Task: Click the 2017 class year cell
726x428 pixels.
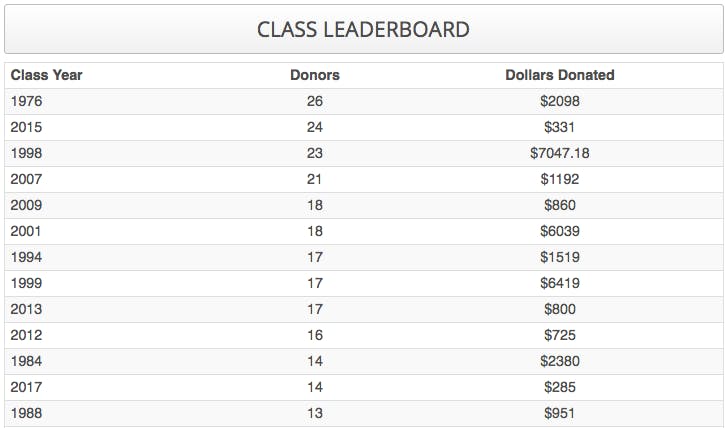Action: point(27,387)
